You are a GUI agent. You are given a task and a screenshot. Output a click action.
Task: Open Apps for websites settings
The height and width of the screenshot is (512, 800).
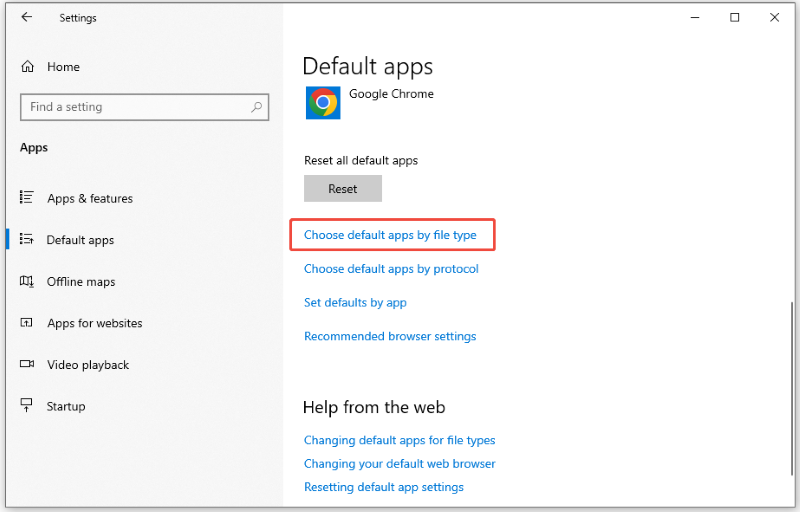pyautogui.click(x=94, y=323)
